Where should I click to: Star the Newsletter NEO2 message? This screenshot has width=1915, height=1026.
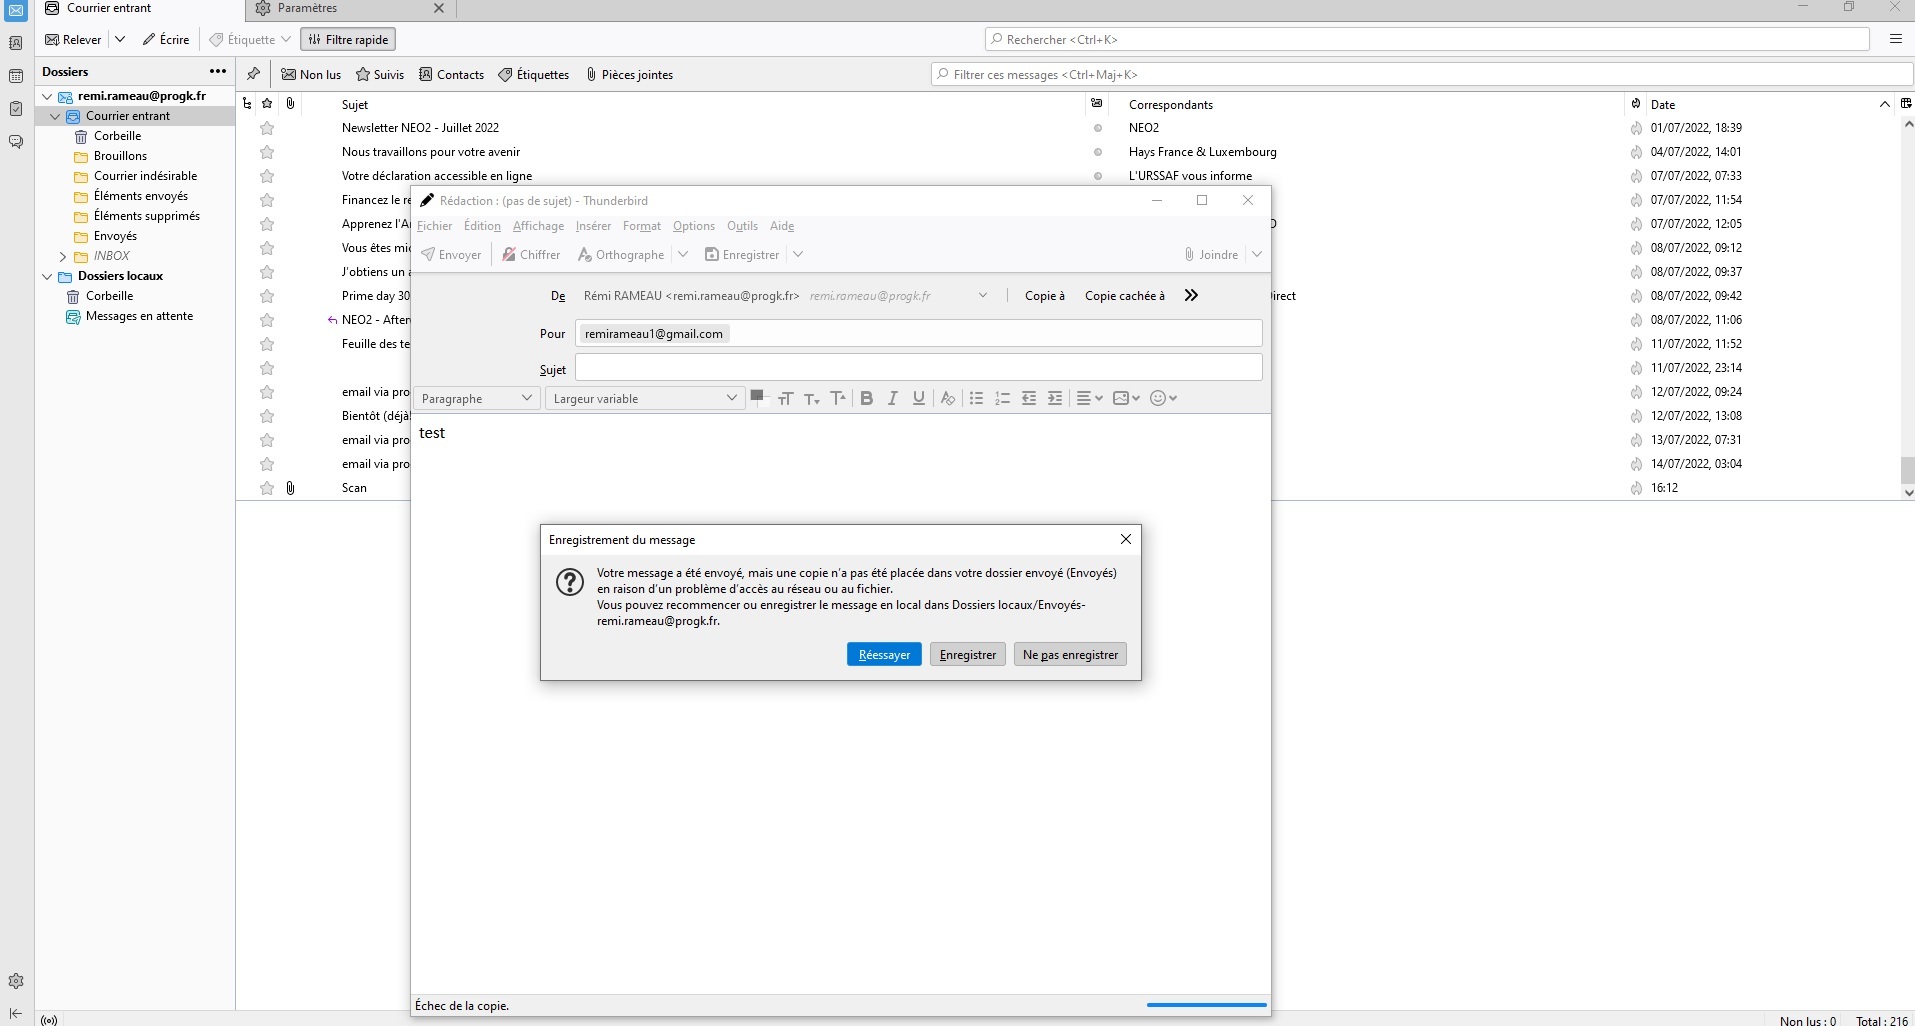(x=267, y=128)
